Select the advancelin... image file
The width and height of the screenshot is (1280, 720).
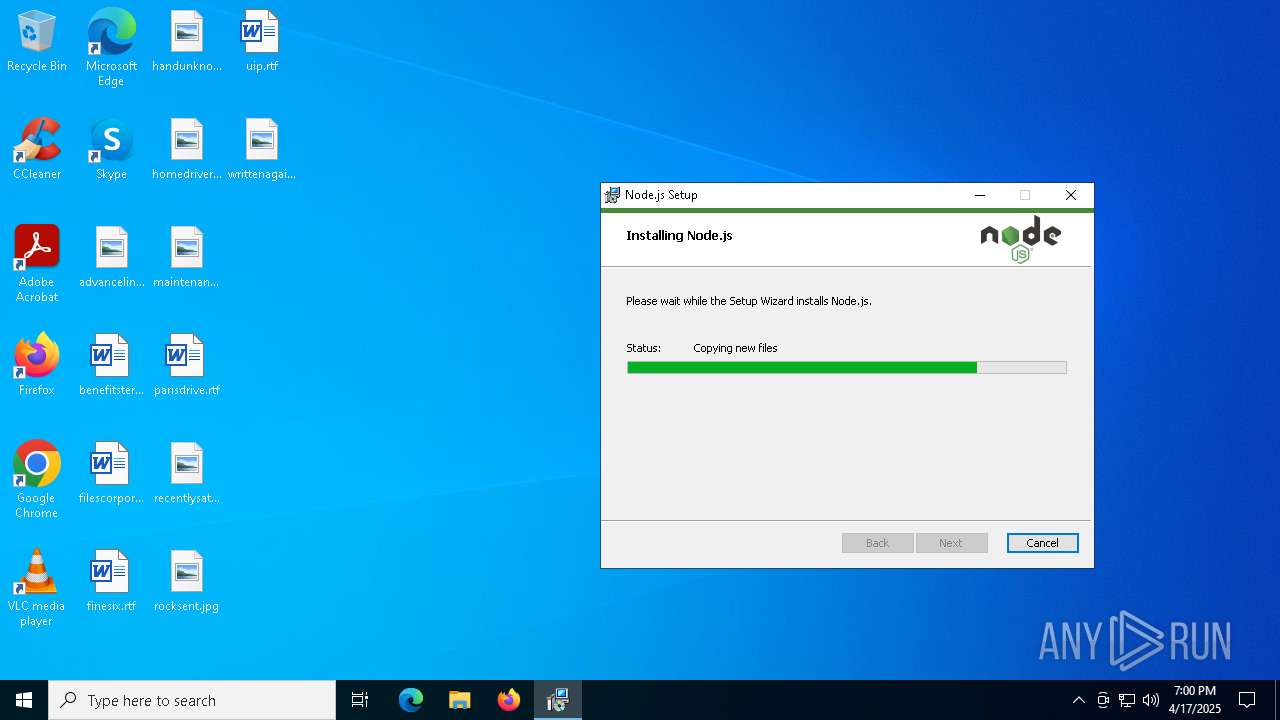[x=111, y=258]
